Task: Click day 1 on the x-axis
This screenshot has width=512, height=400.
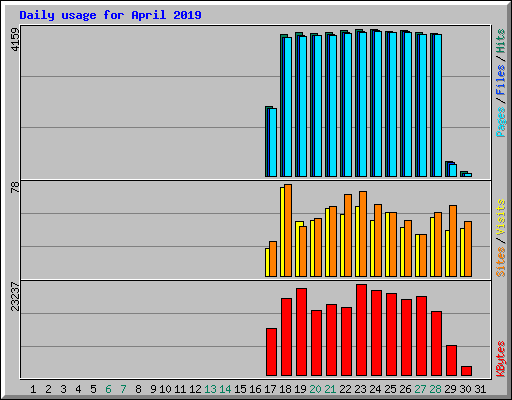Action: coord(33,389)
